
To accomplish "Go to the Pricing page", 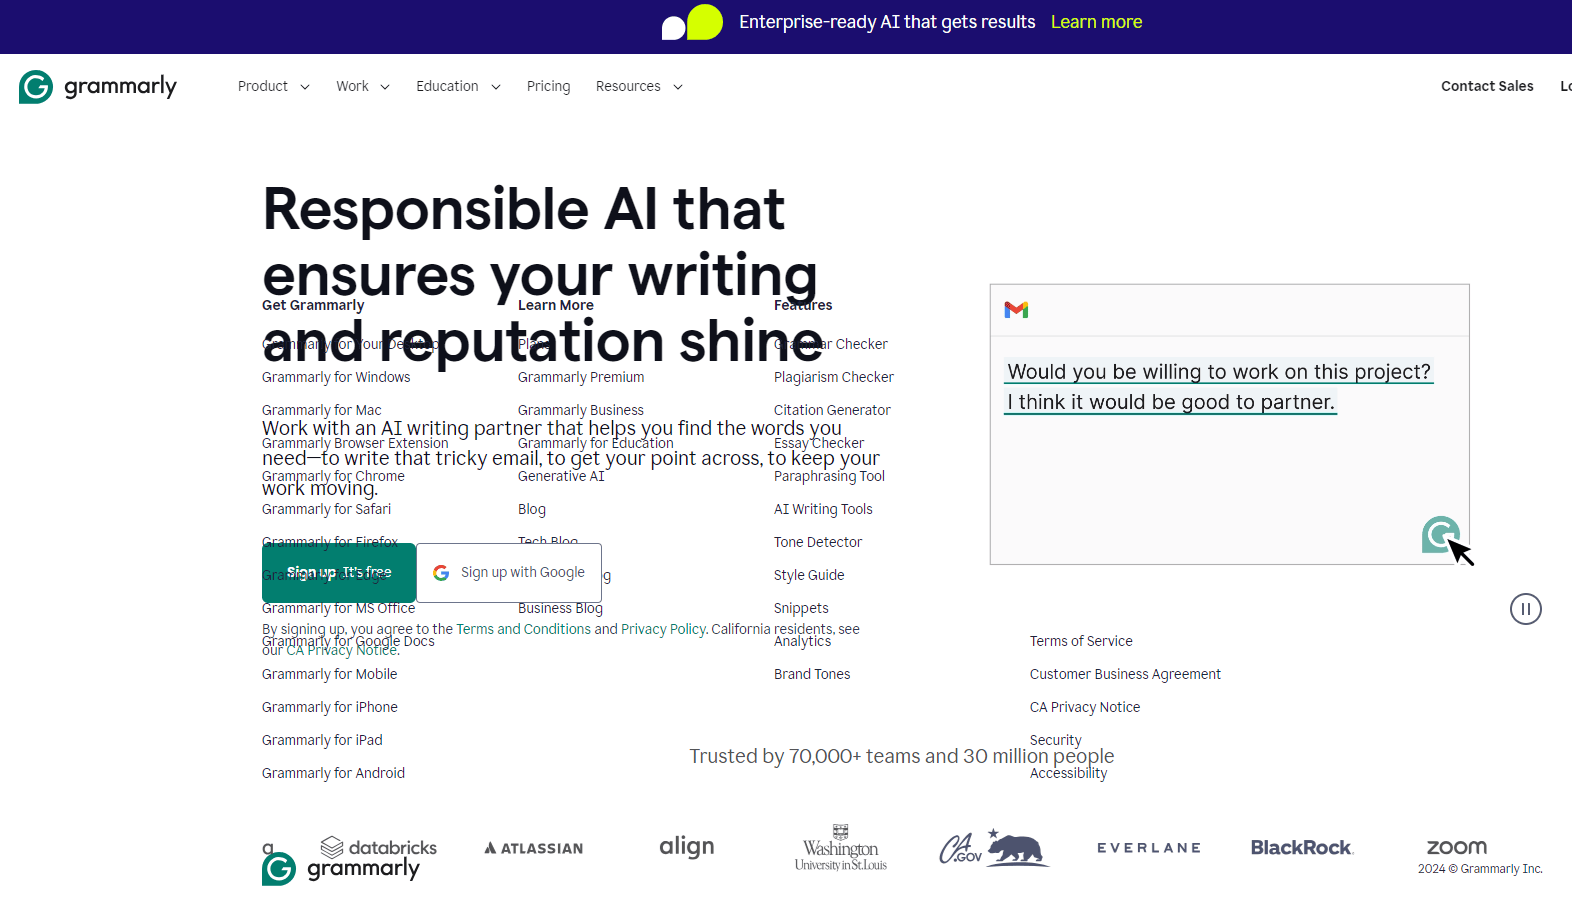I will pyautogui.click(x=548, y=87).
